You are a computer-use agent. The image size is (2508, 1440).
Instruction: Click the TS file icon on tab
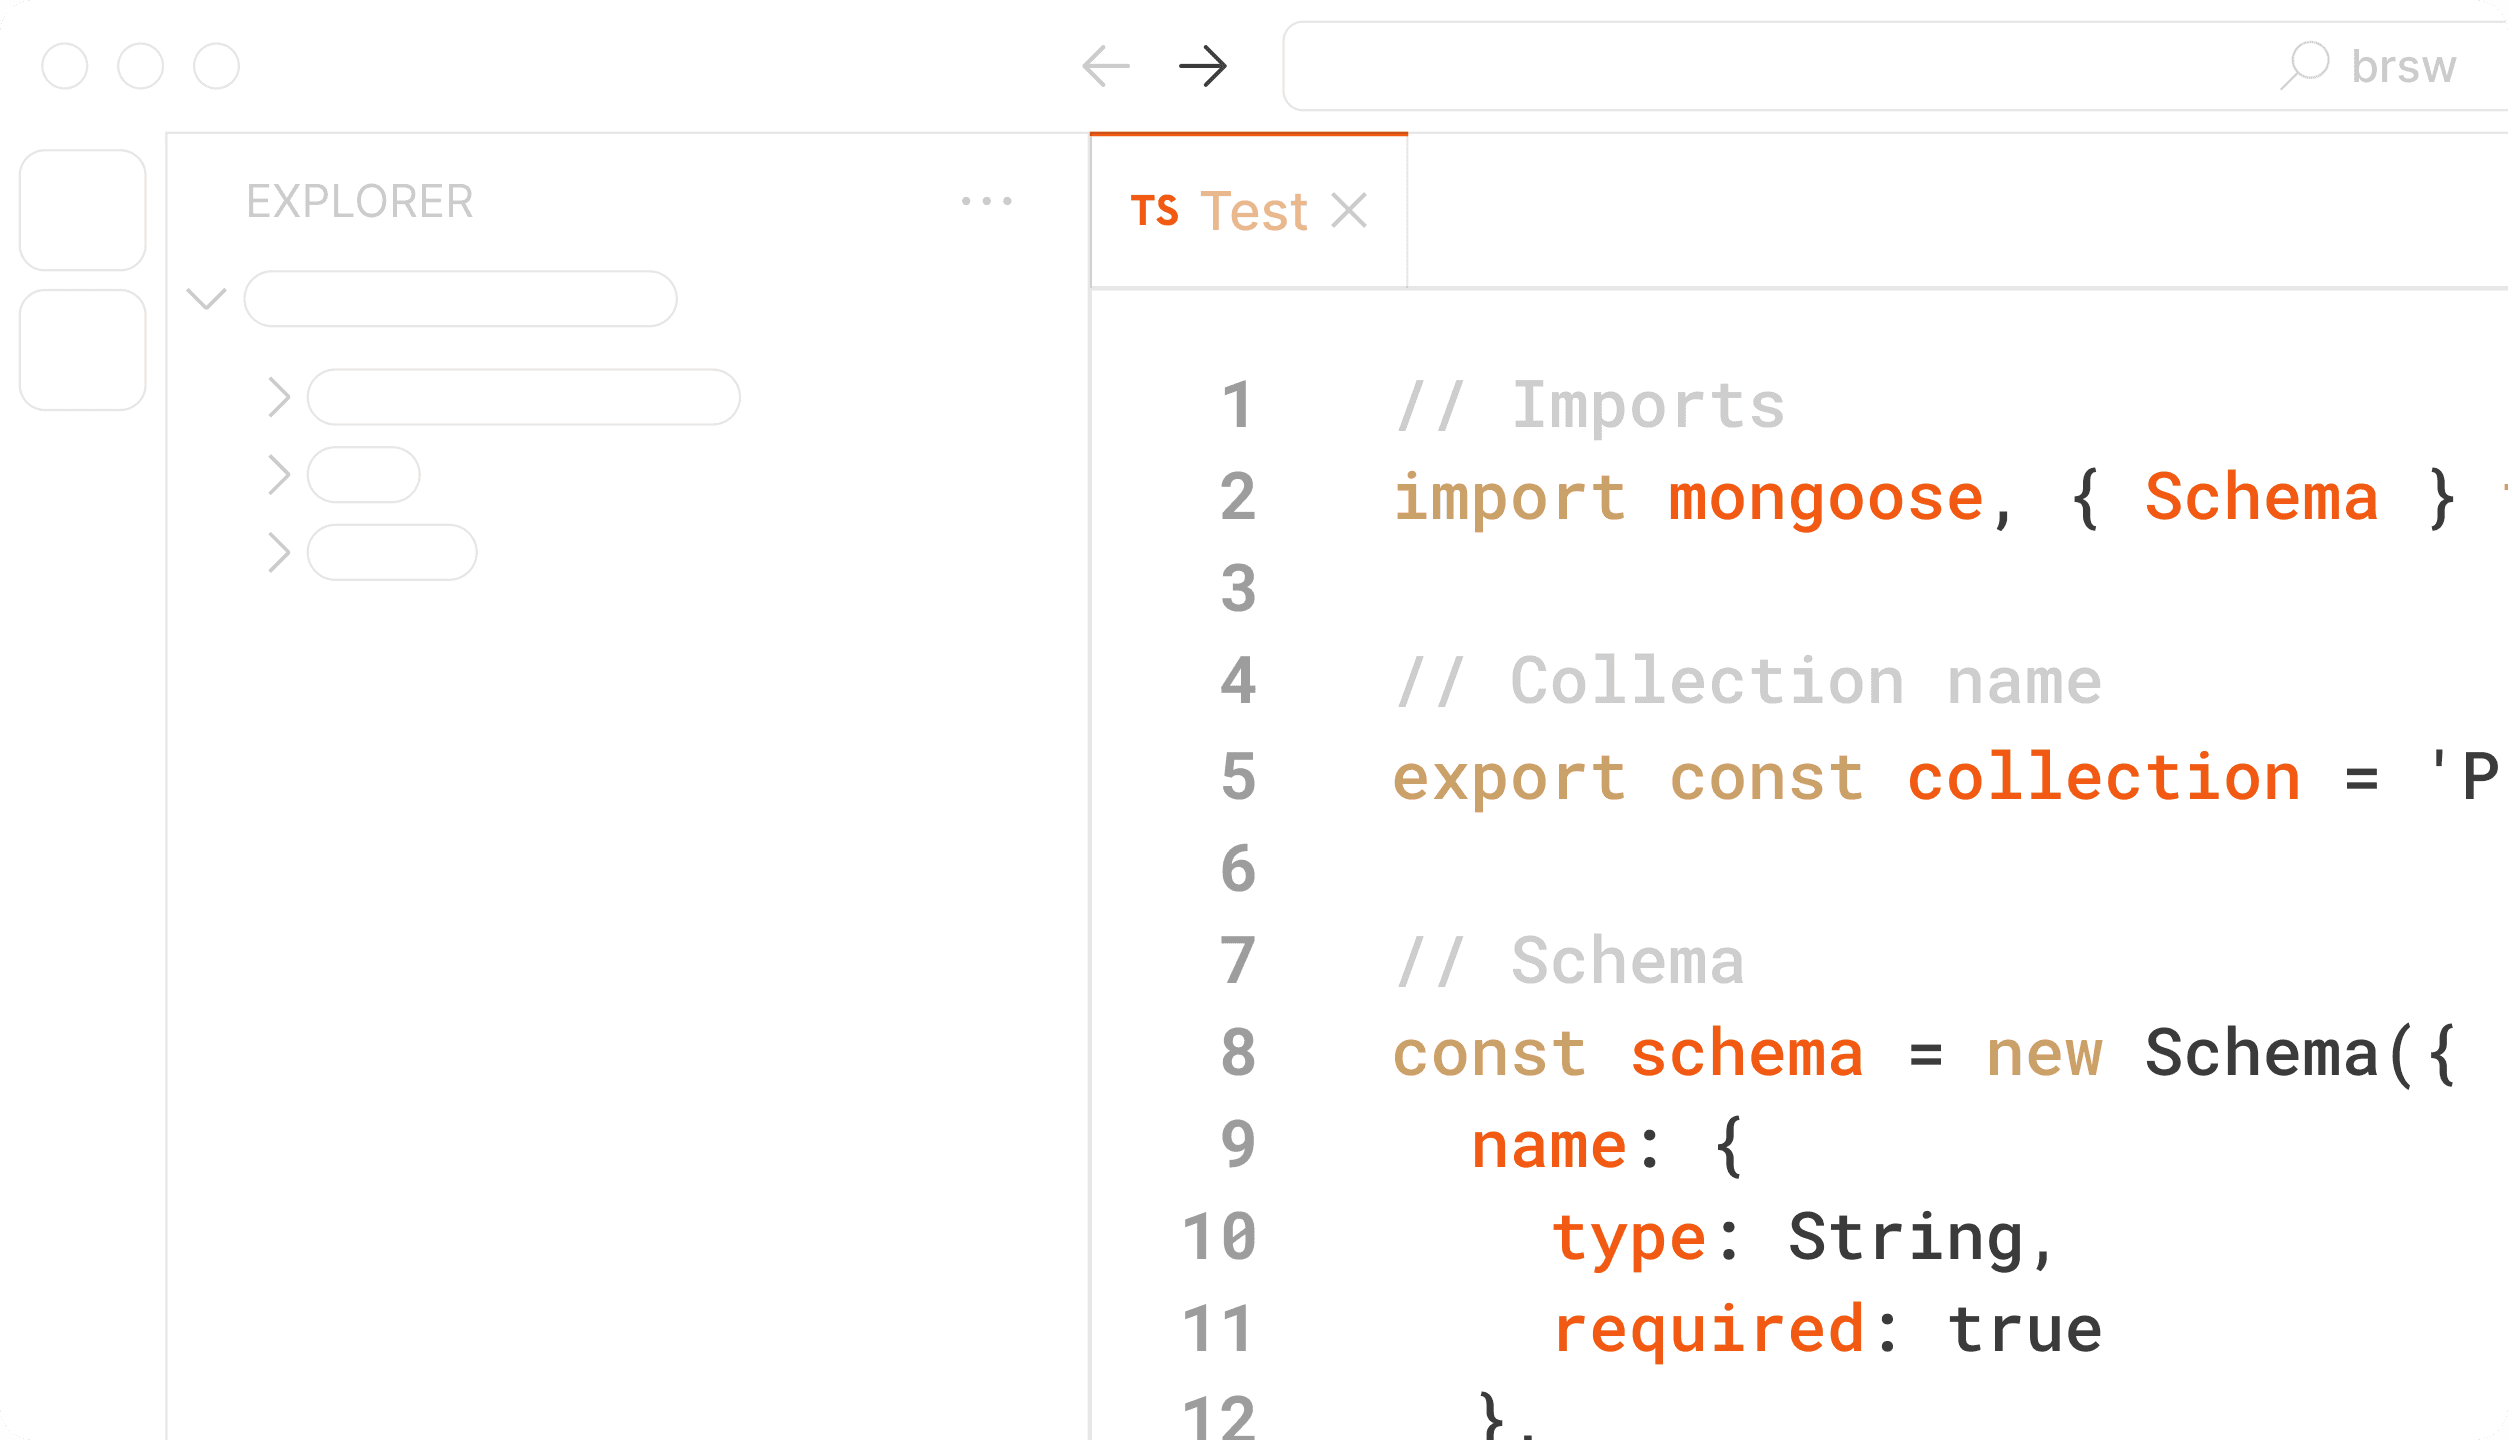click(x=1154, y=211)
